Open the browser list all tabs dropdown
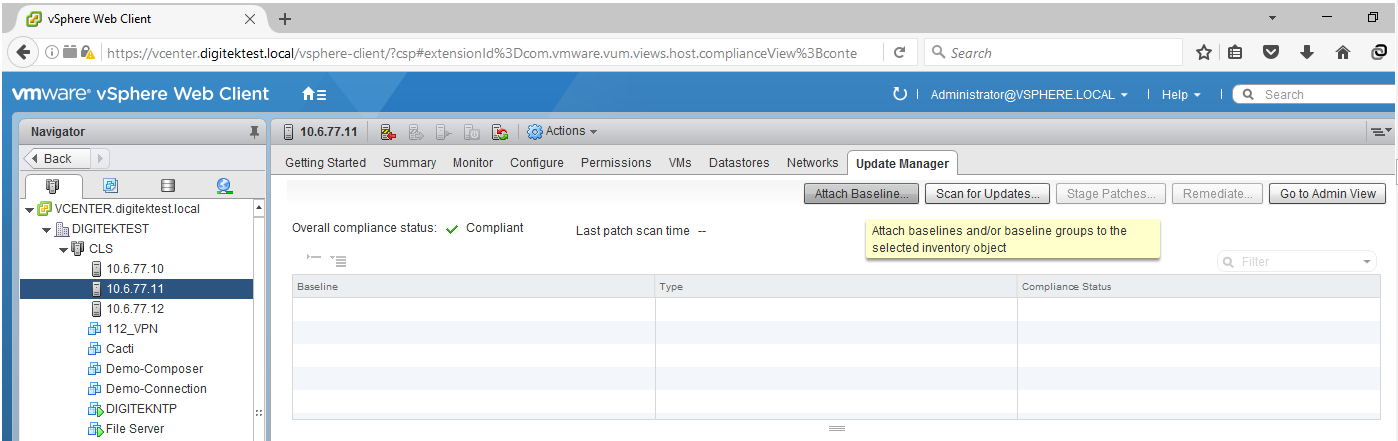 point(1272,19)
